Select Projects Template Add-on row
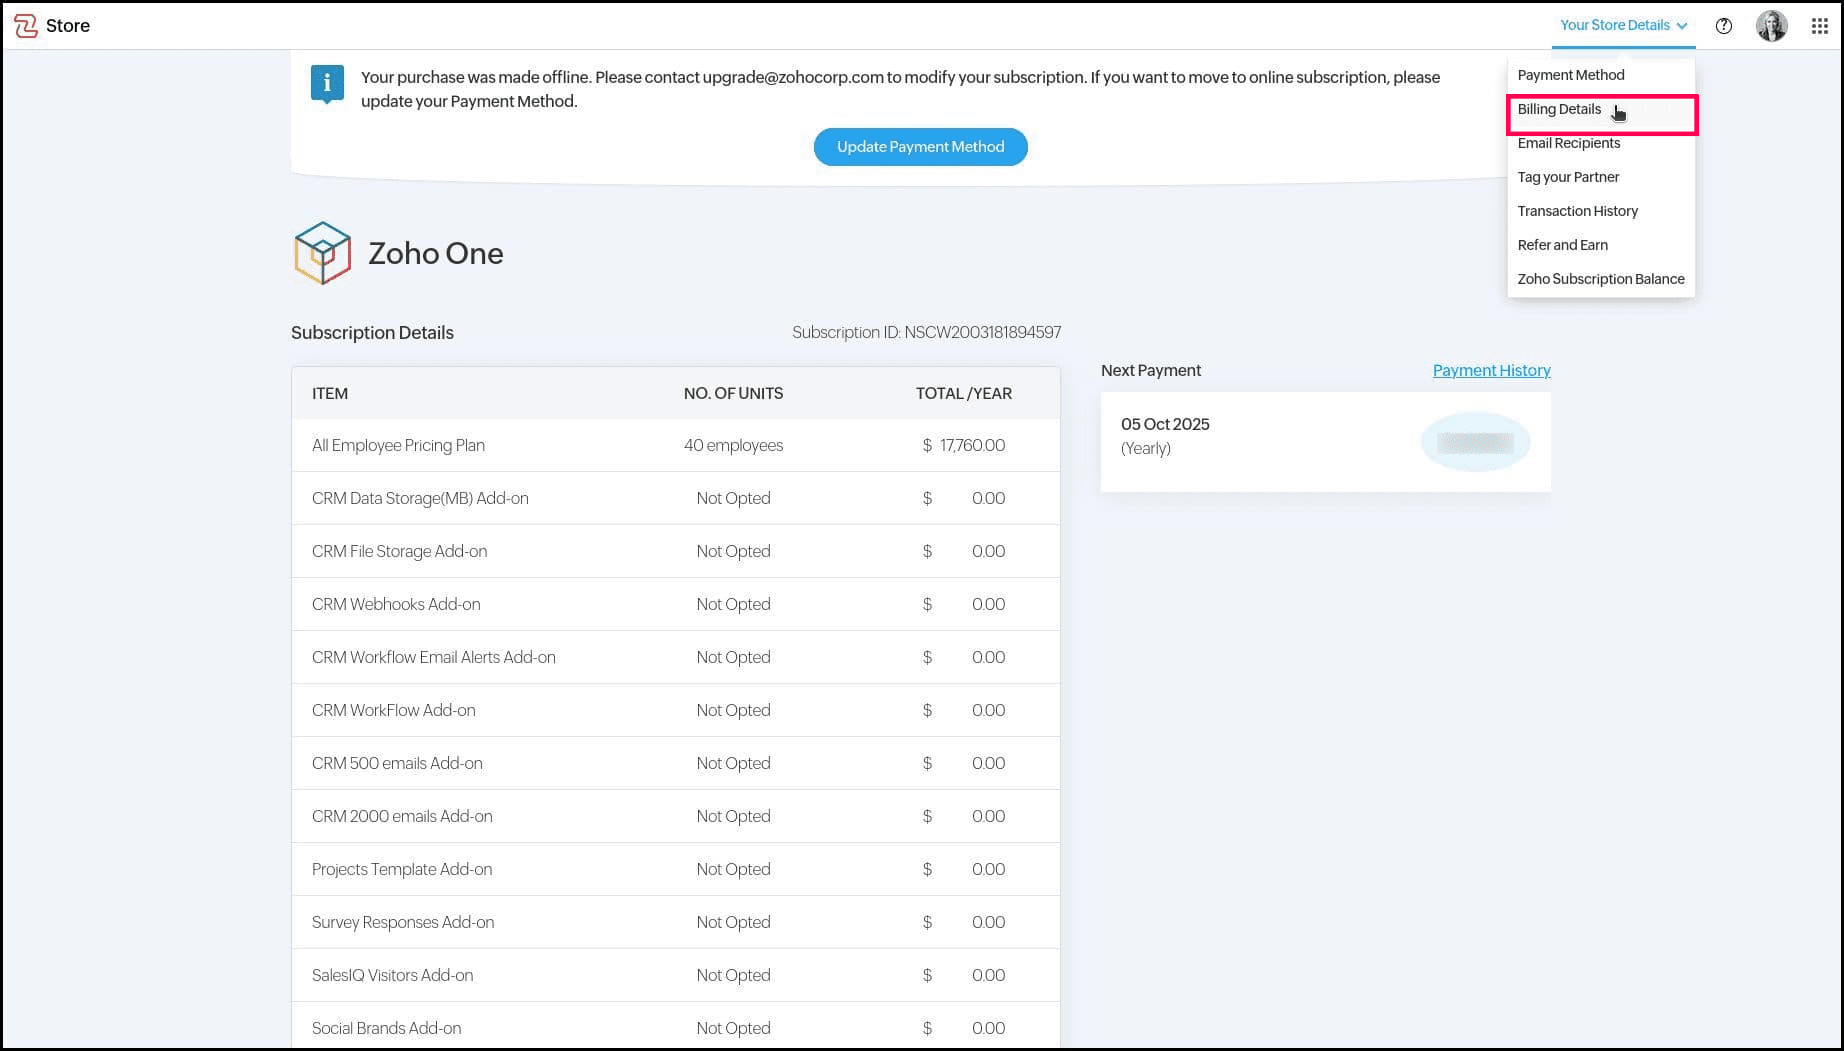This screenshot has height=1051, width=1844. (x=676, y=869)
